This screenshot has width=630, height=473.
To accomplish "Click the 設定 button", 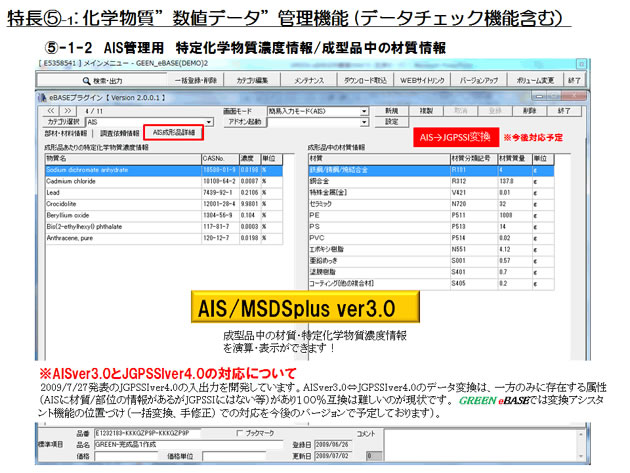I will click(391, 122).
